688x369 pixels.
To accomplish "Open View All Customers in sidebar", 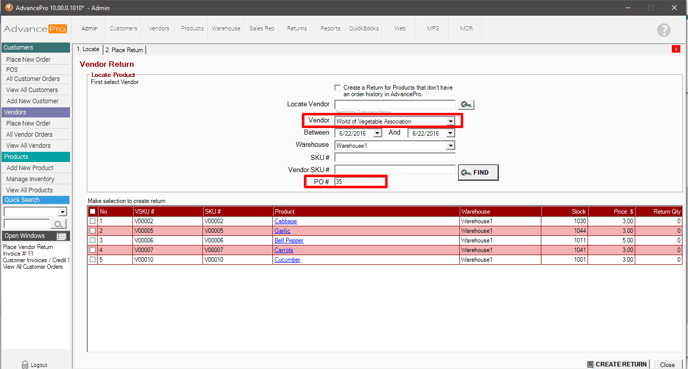I will [x=32, y=90].
